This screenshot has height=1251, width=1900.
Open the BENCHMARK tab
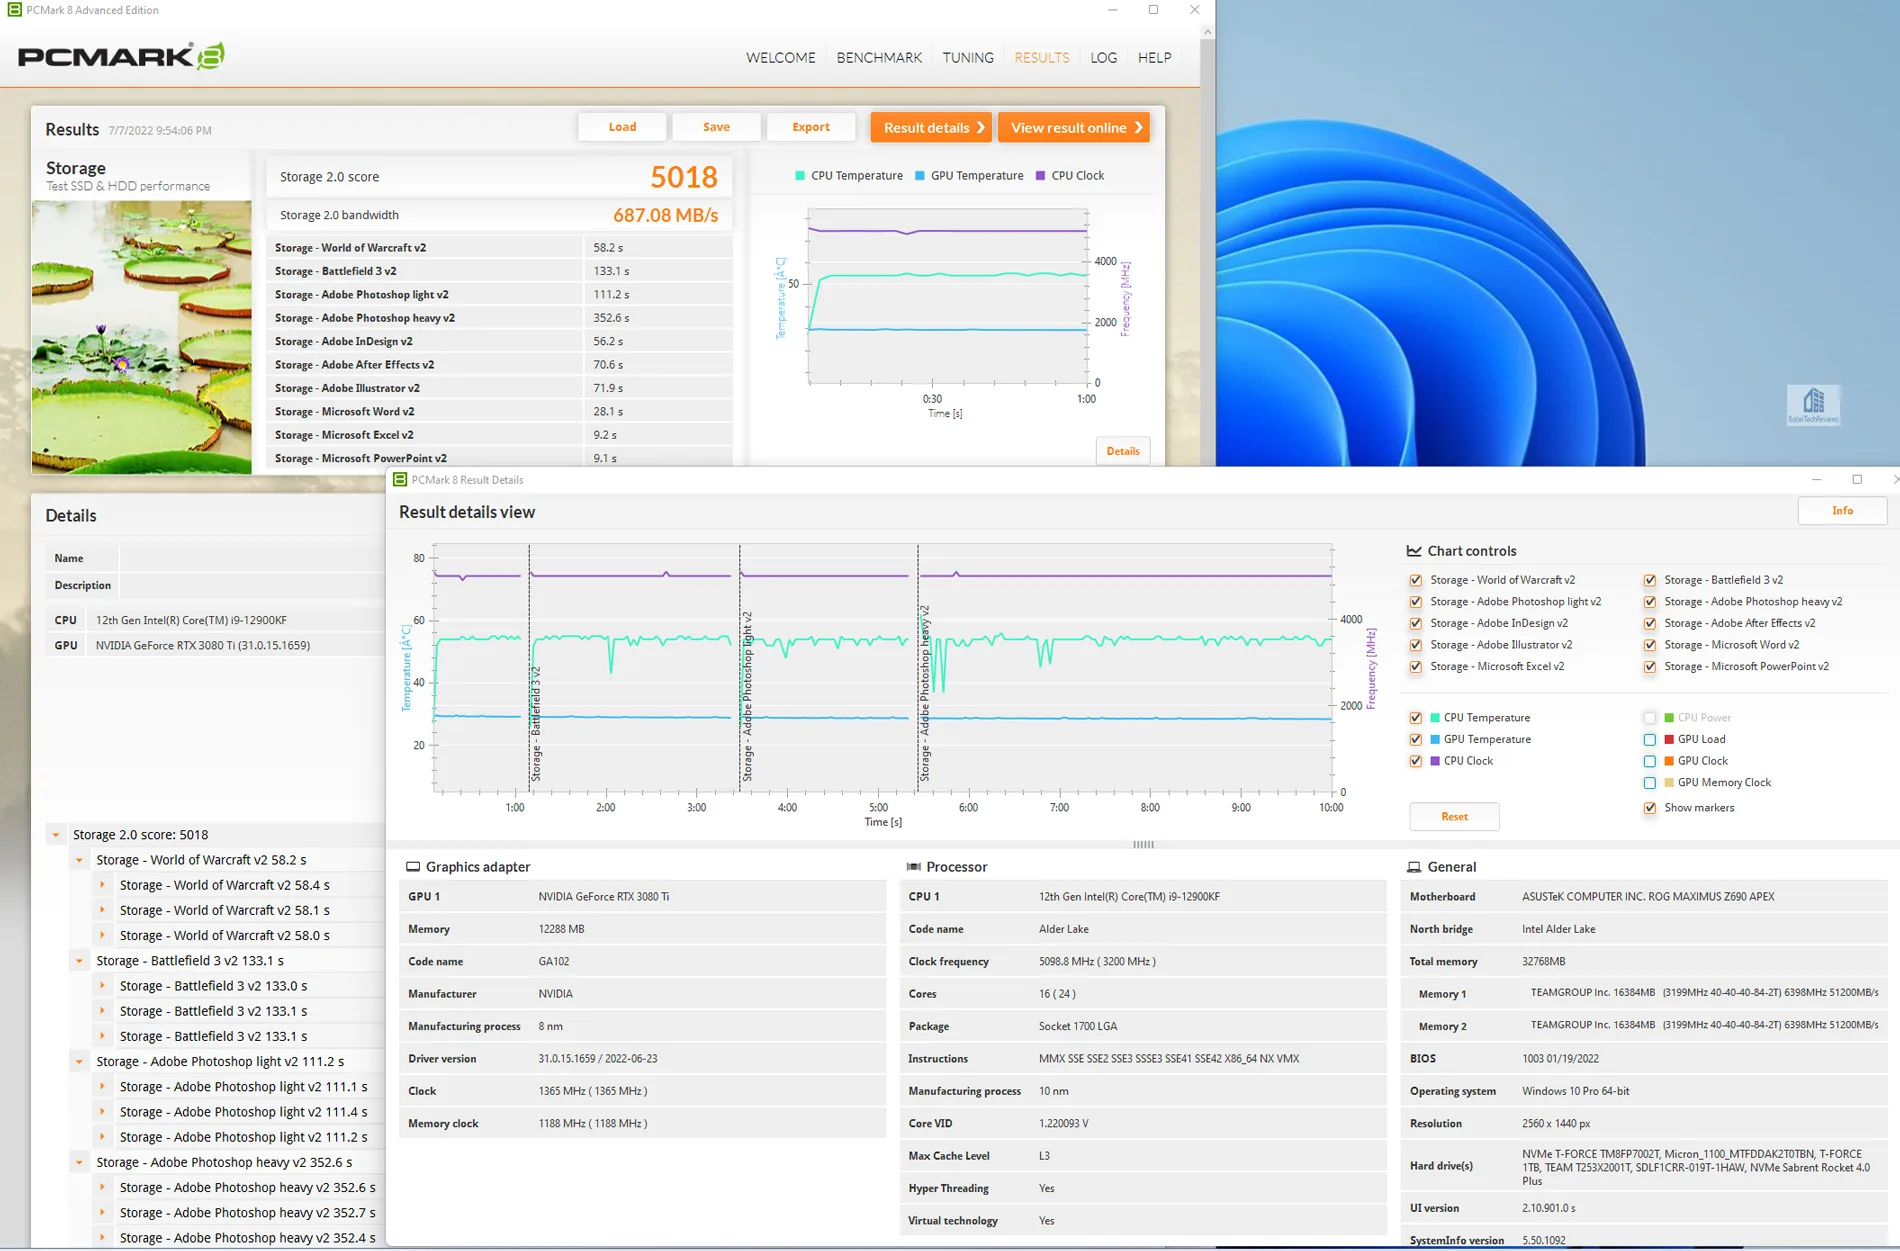coord(879,58)
